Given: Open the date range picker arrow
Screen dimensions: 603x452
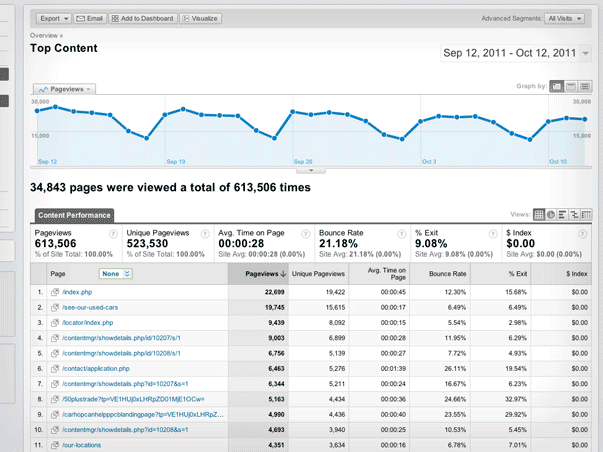Looking at the screenshot, I should click(x=585, y=53).
